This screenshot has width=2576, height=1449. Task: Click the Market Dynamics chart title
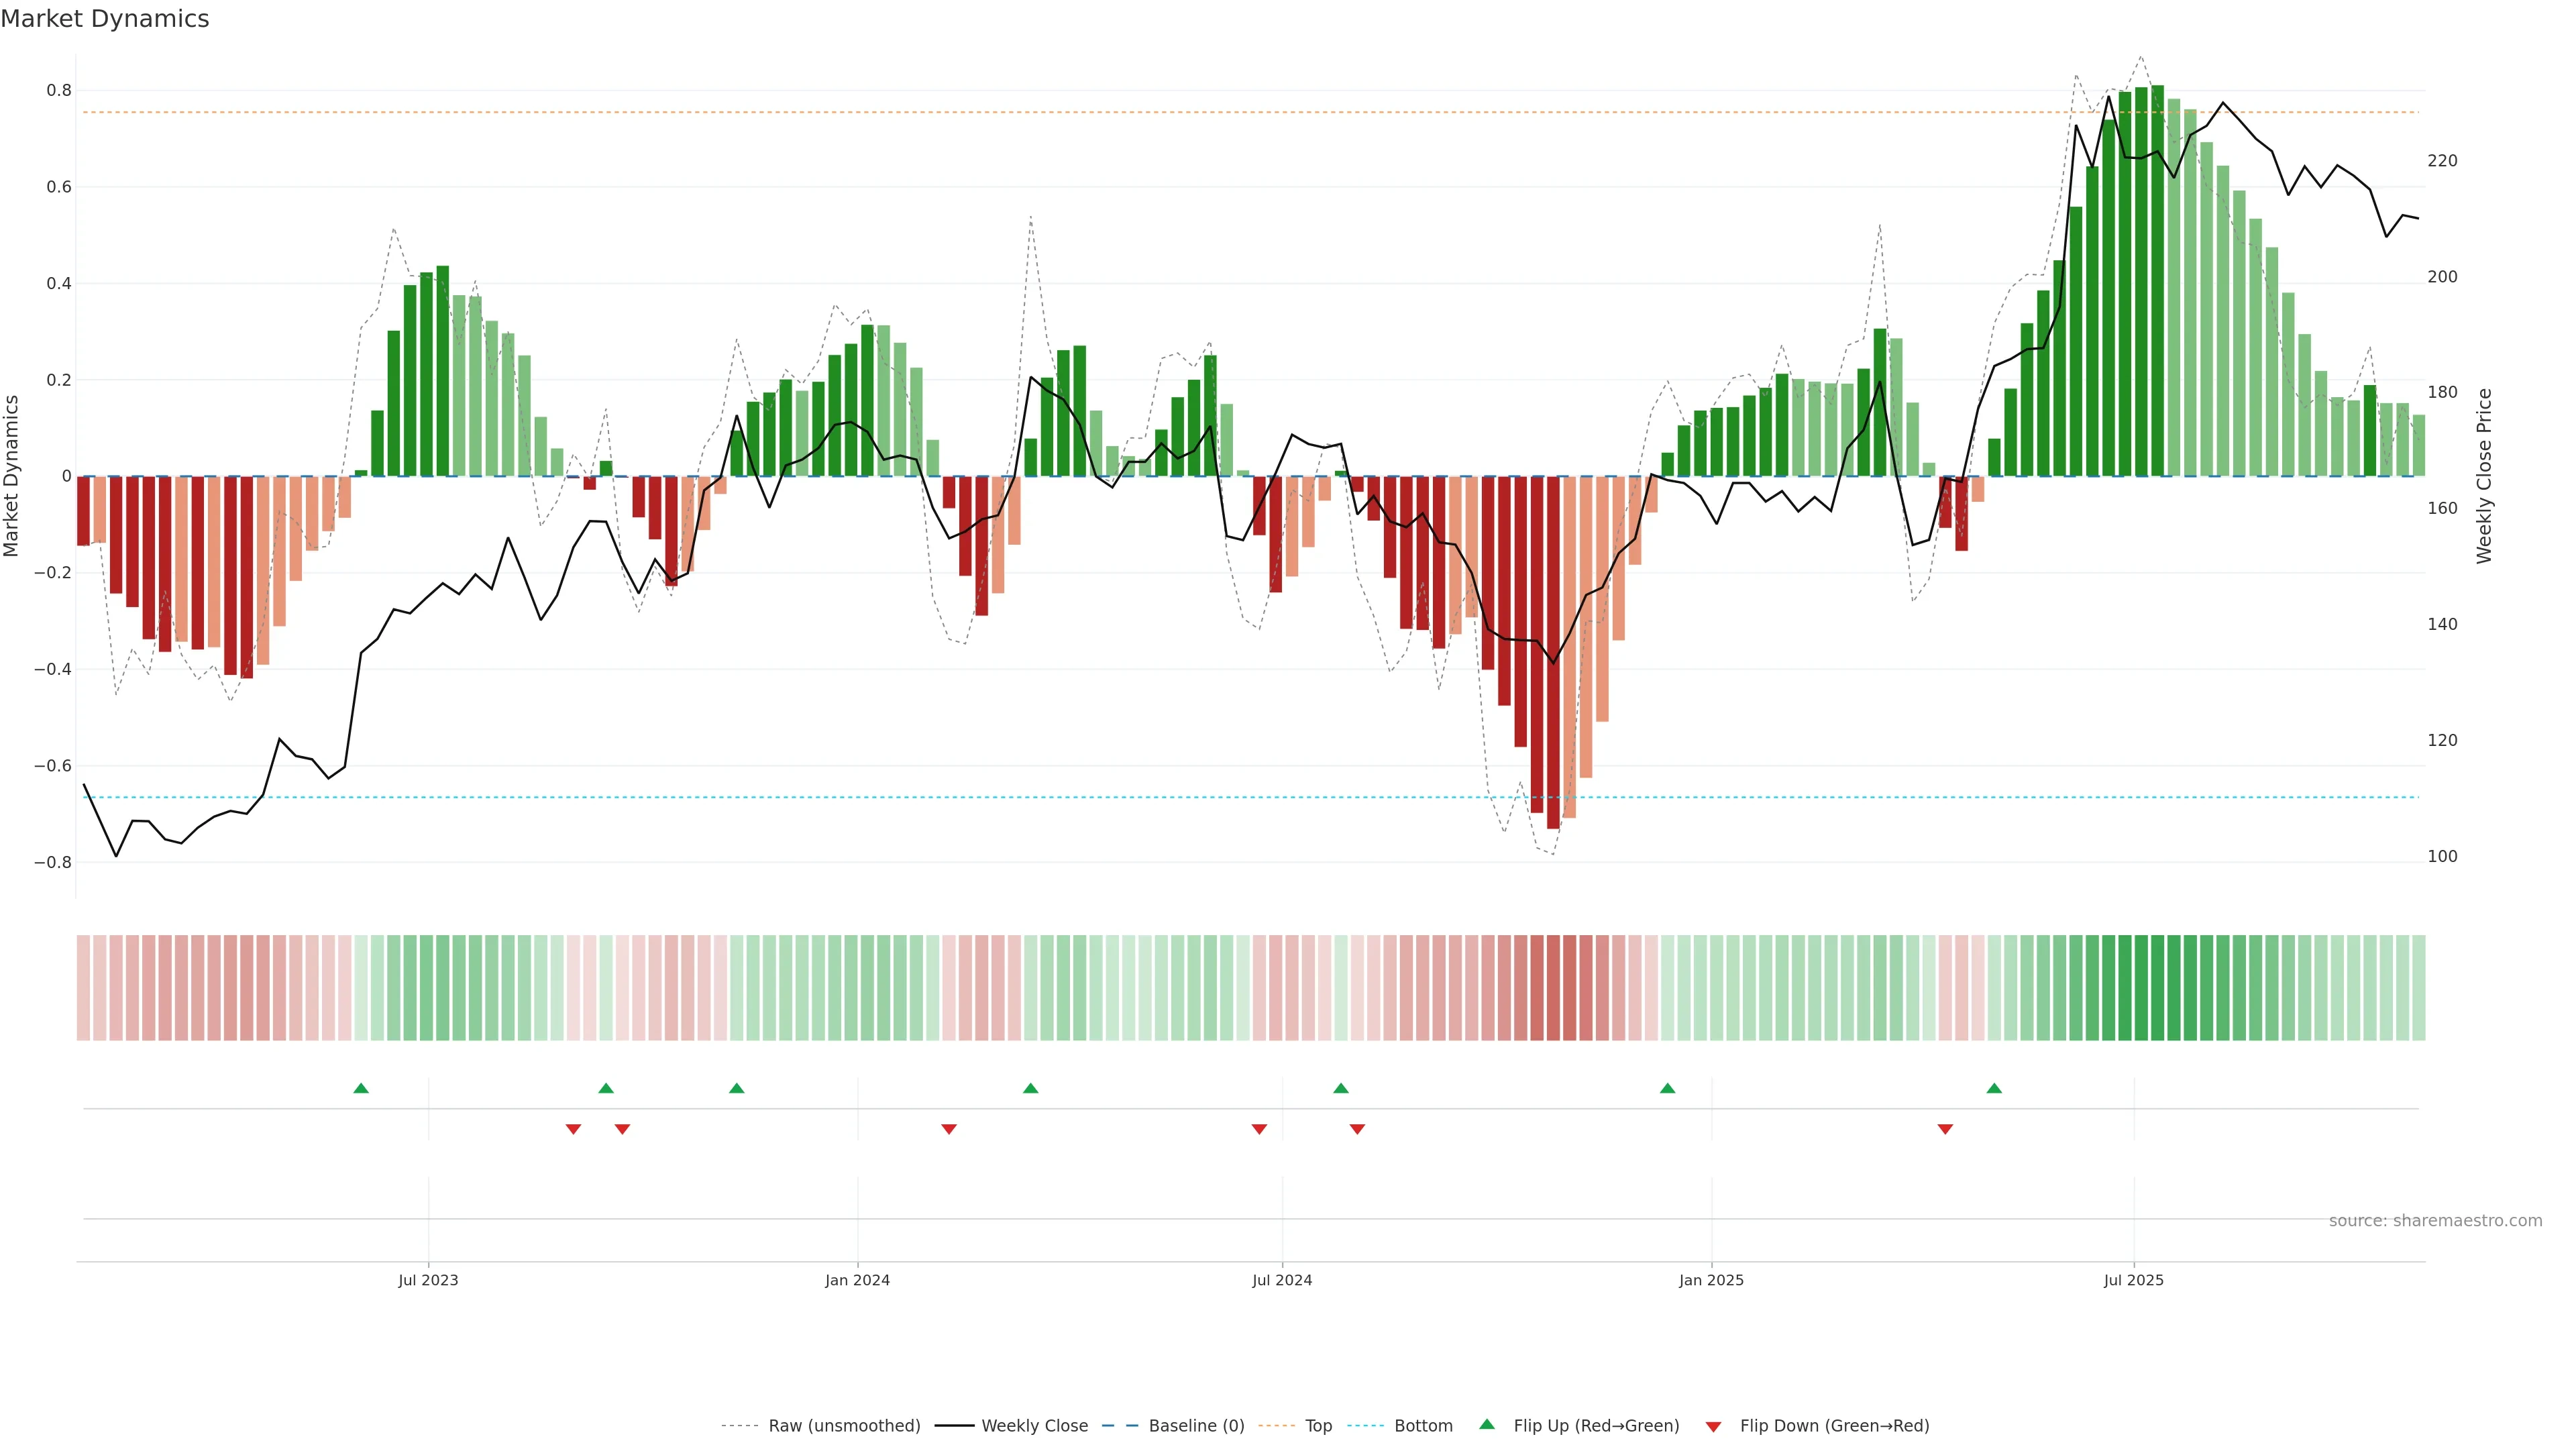point(105,19)
